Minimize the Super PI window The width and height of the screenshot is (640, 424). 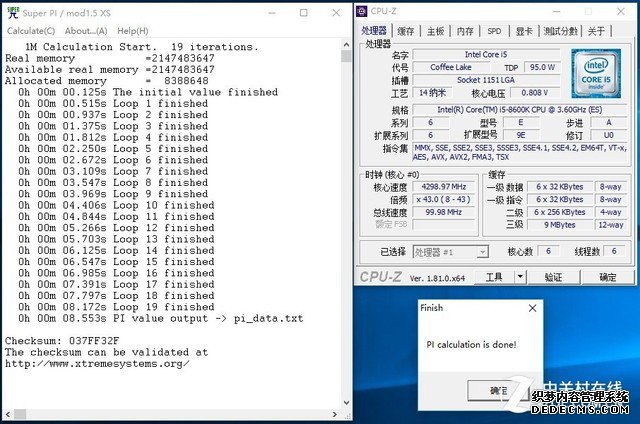272,13
